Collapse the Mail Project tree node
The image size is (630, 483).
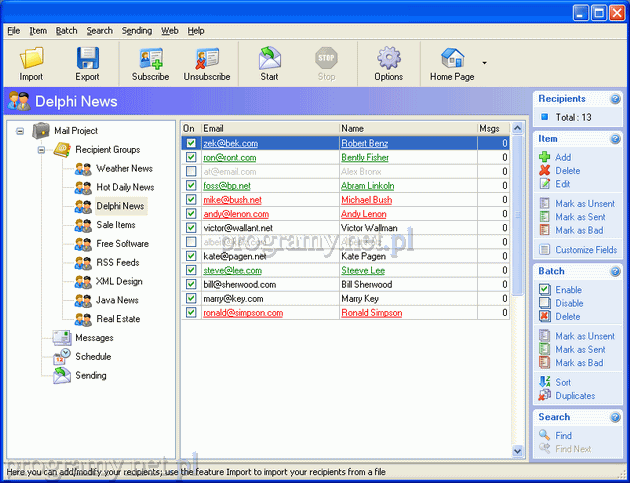(x=20, y=131)
